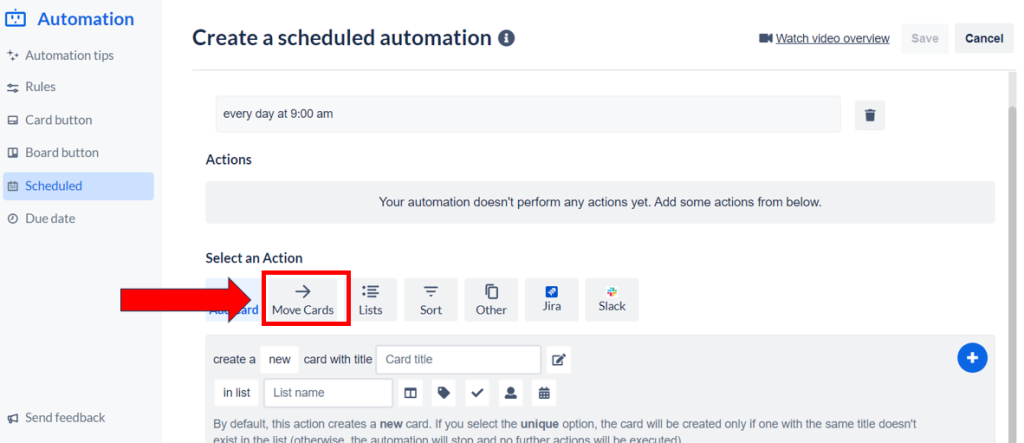
Task: Select the Move Cards action
Action: point(304,299)
